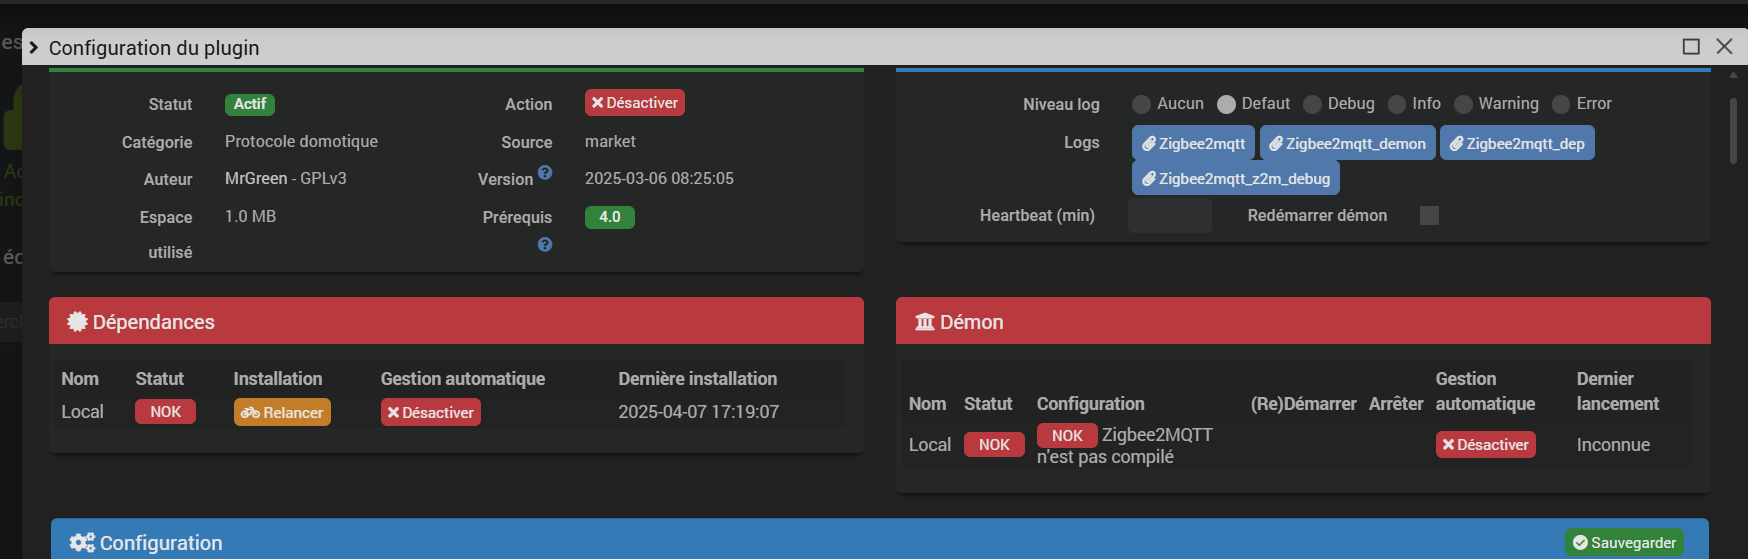The height and width of the screenshot is (559, 1748).
Task: Click the author text 'MrGreen - GPLv3'
Action: (286, 178)
